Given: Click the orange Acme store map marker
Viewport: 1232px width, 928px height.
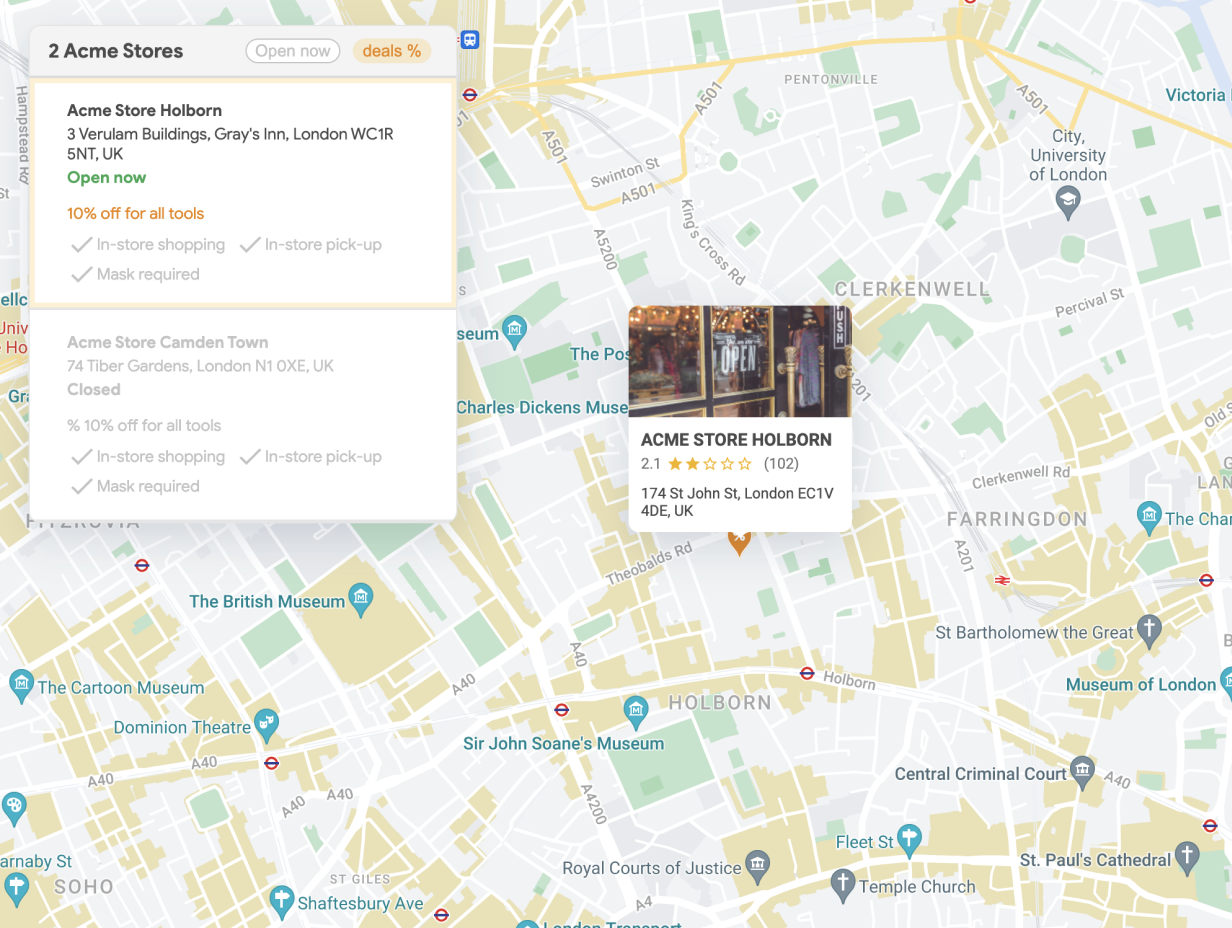Looking at the screenshot, I should 738,543.
